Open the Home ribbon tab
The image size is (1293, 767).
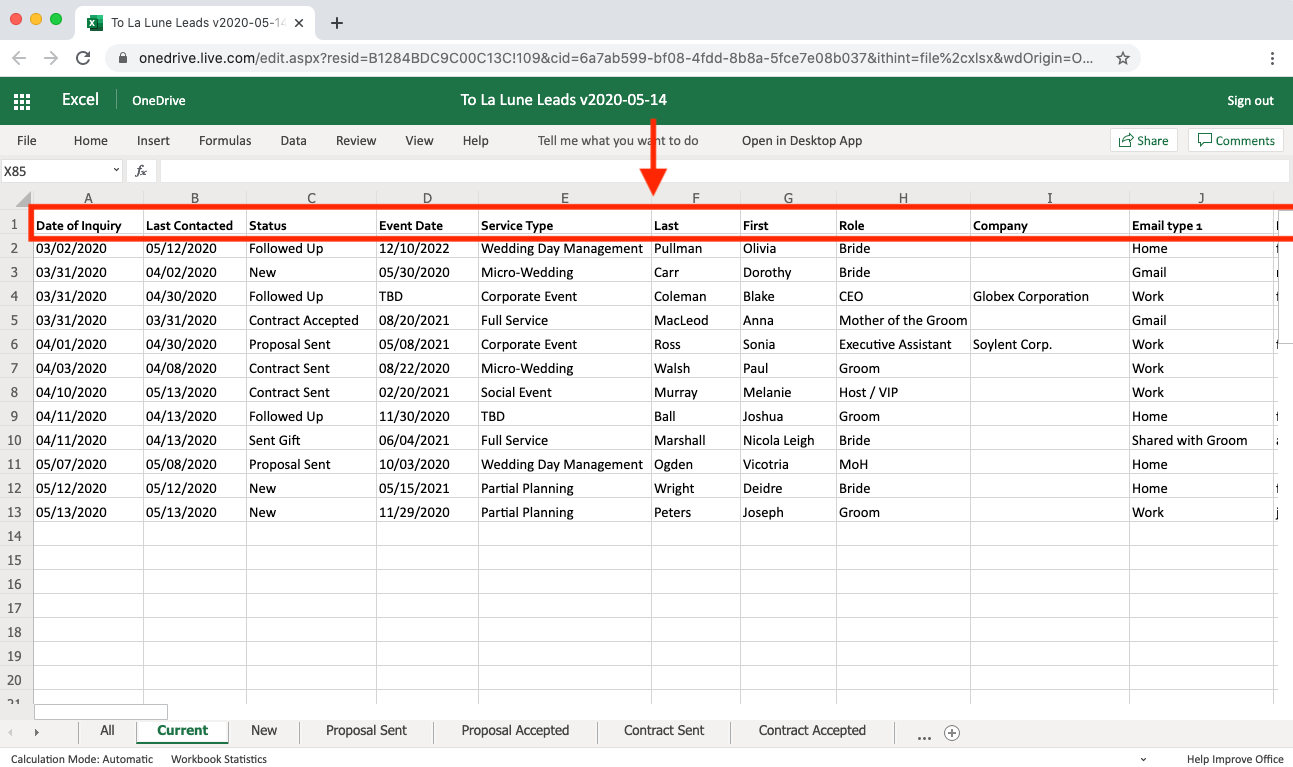point(91,141)
